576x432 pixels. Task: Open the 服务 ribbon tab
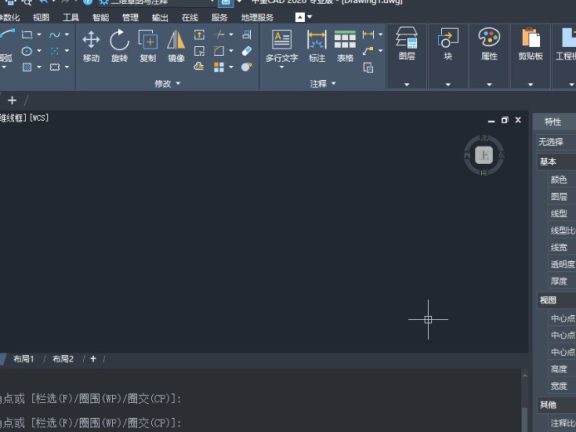tap(220, 17)
